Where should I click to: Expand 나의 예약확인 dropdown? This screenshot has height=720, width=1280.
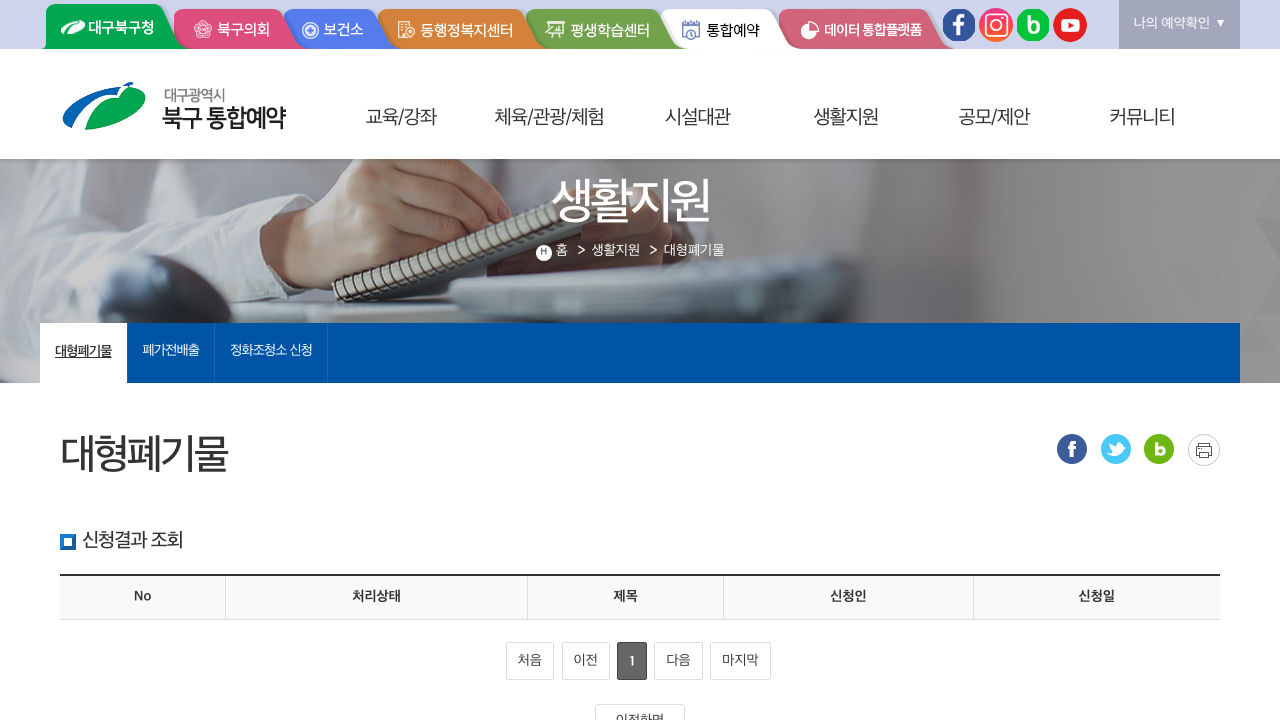(x=1179, y=24)
